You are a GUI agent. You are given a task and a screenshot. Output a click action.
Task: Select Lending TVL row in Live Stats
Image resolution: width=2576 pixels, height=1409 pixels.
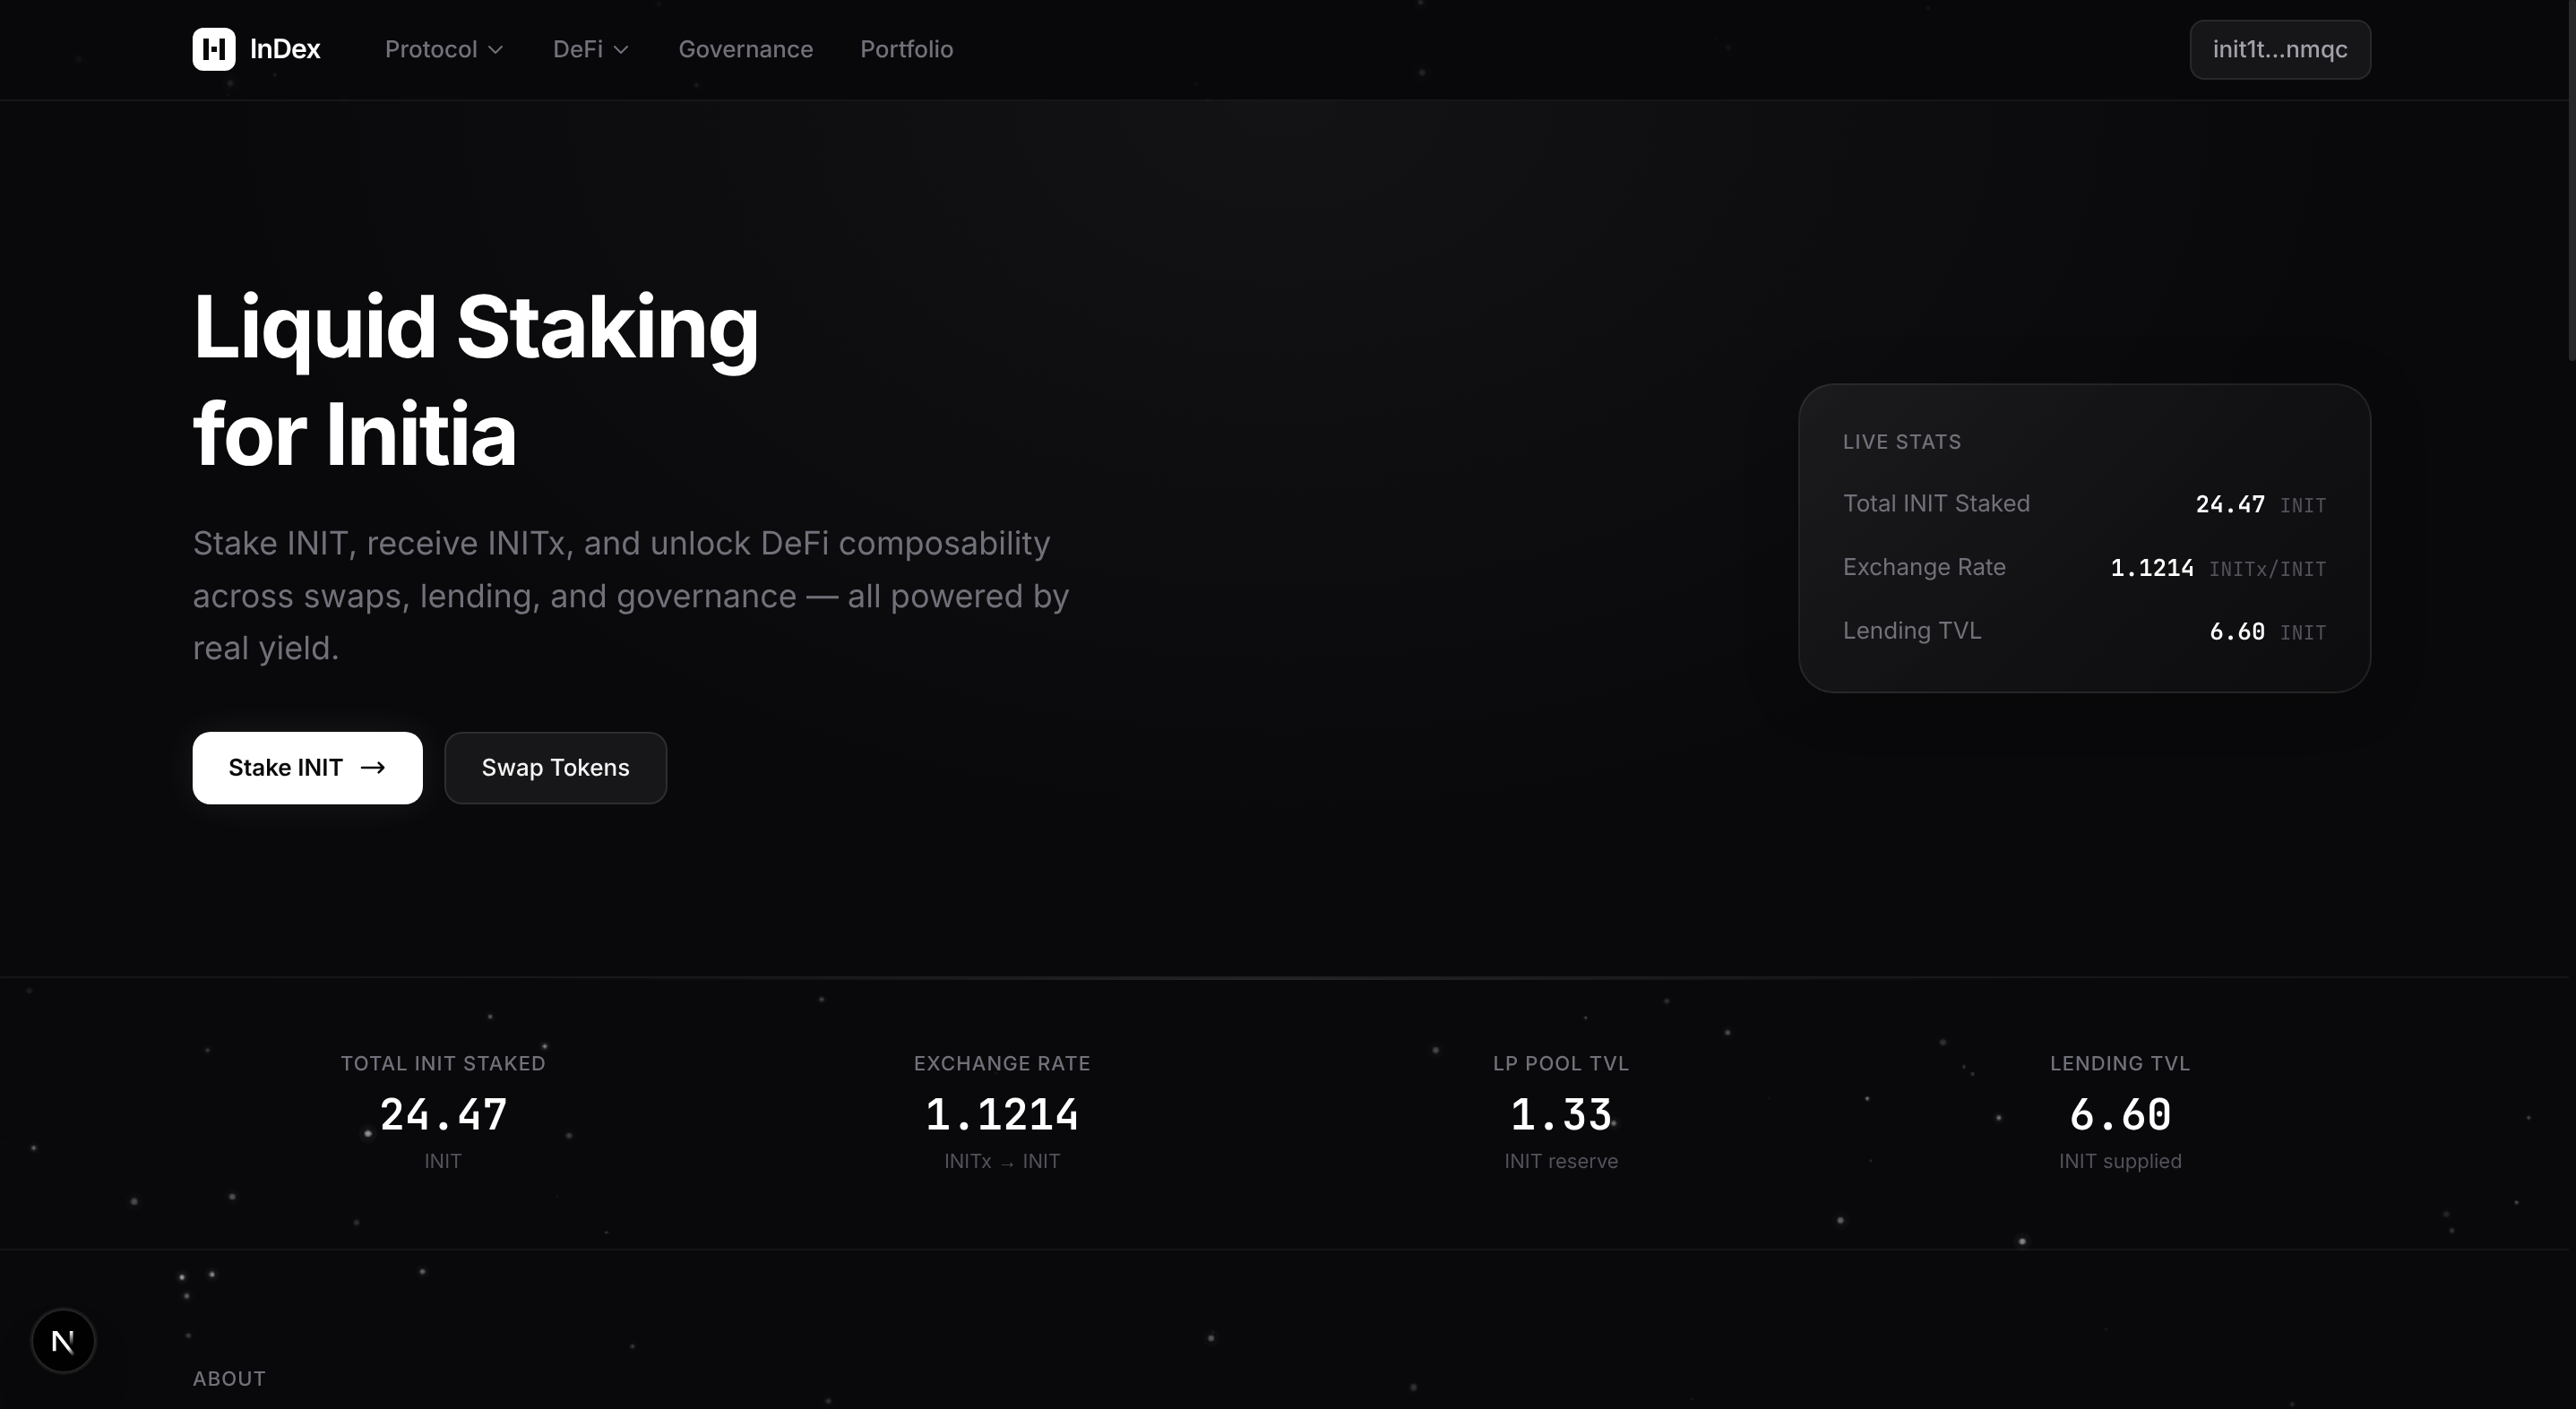[x=2084, y=631]
